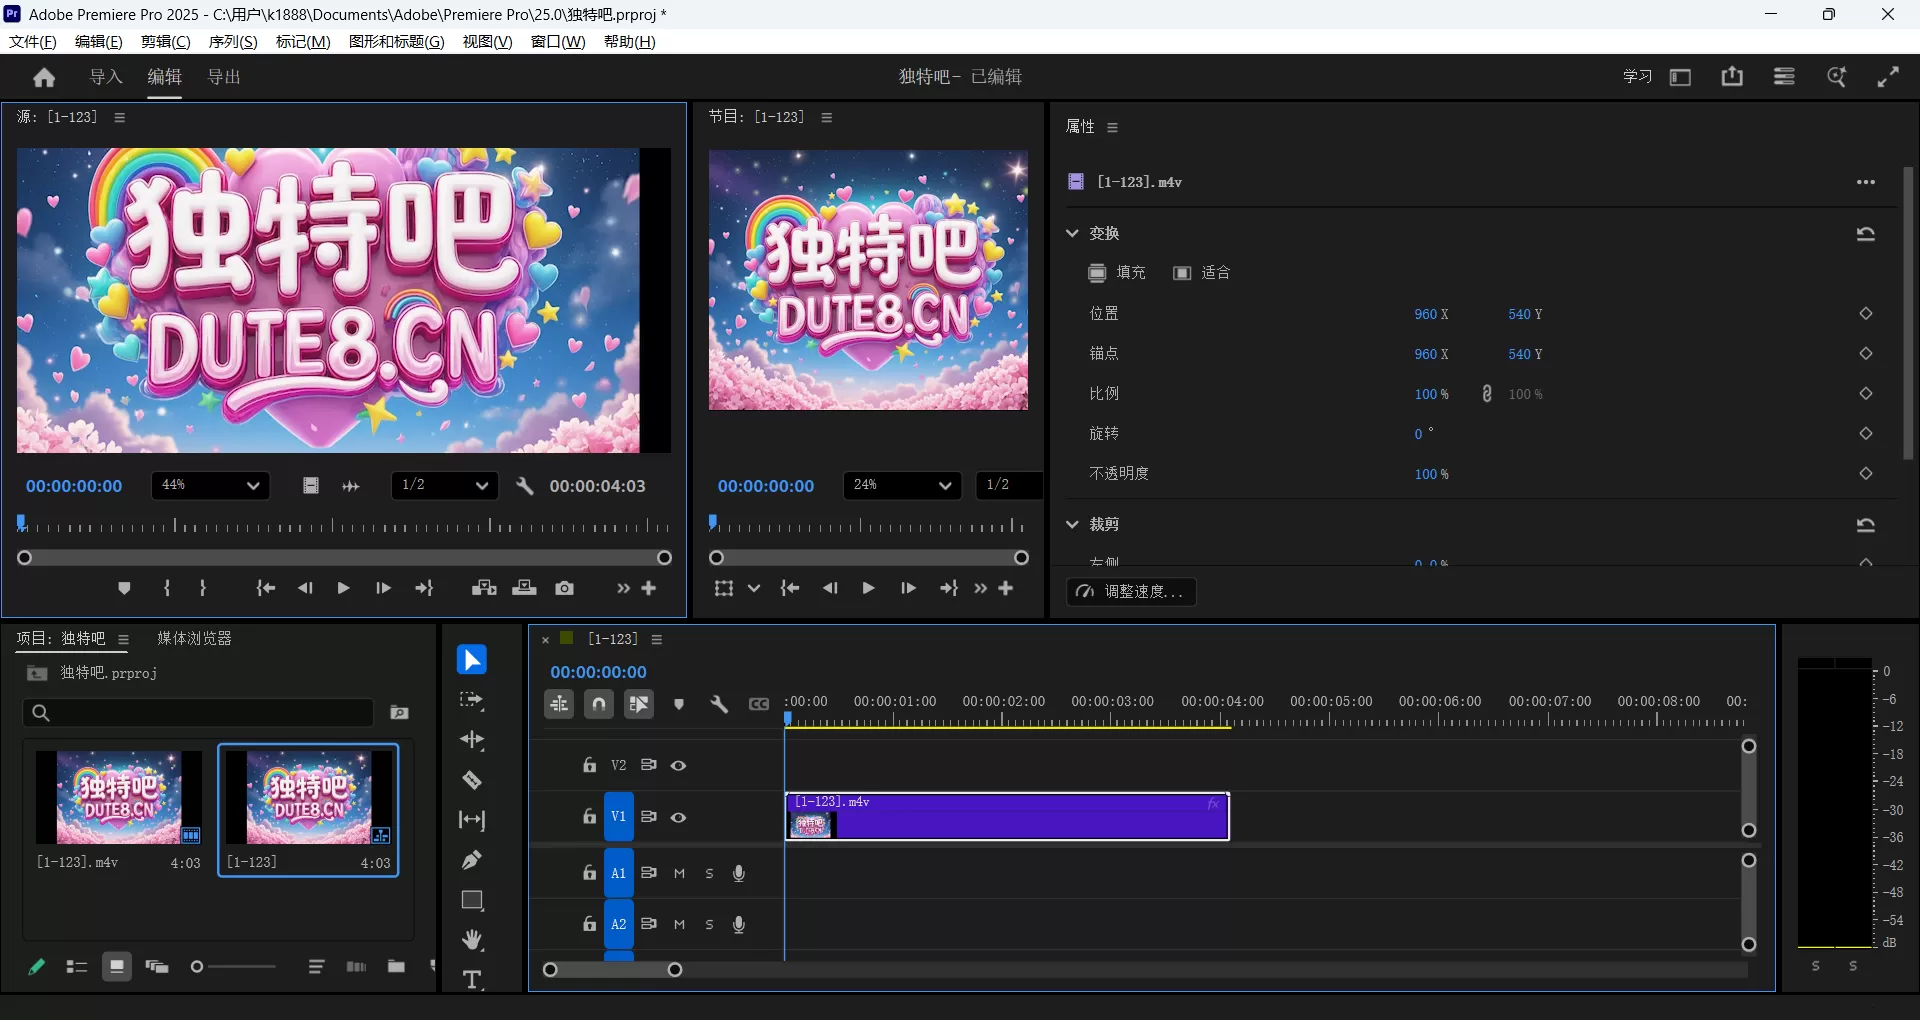Select the Type tool

coord(472,979)
